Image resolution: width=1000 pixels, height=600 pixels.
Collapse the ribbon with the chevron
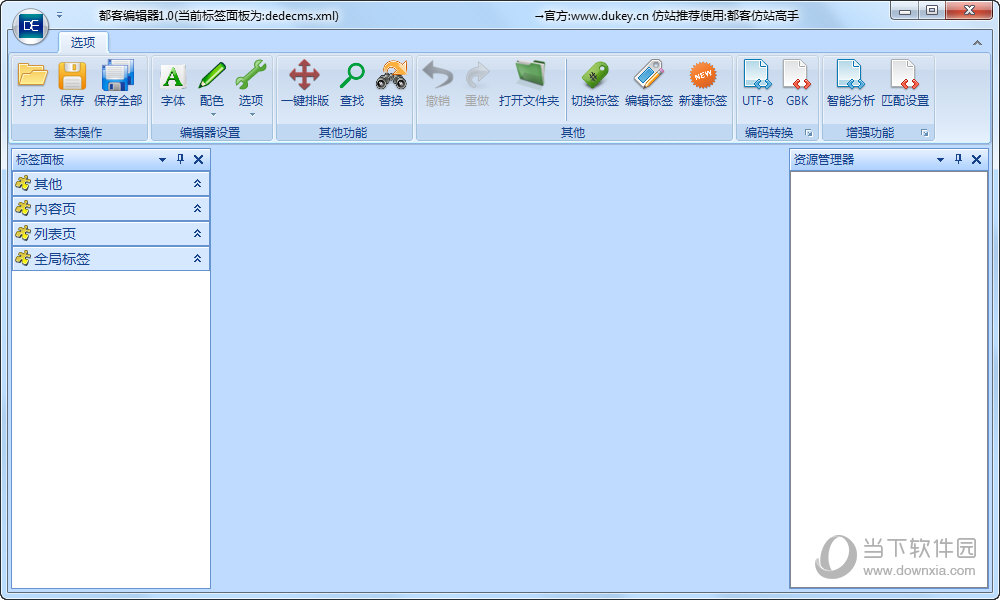[977, 43]
